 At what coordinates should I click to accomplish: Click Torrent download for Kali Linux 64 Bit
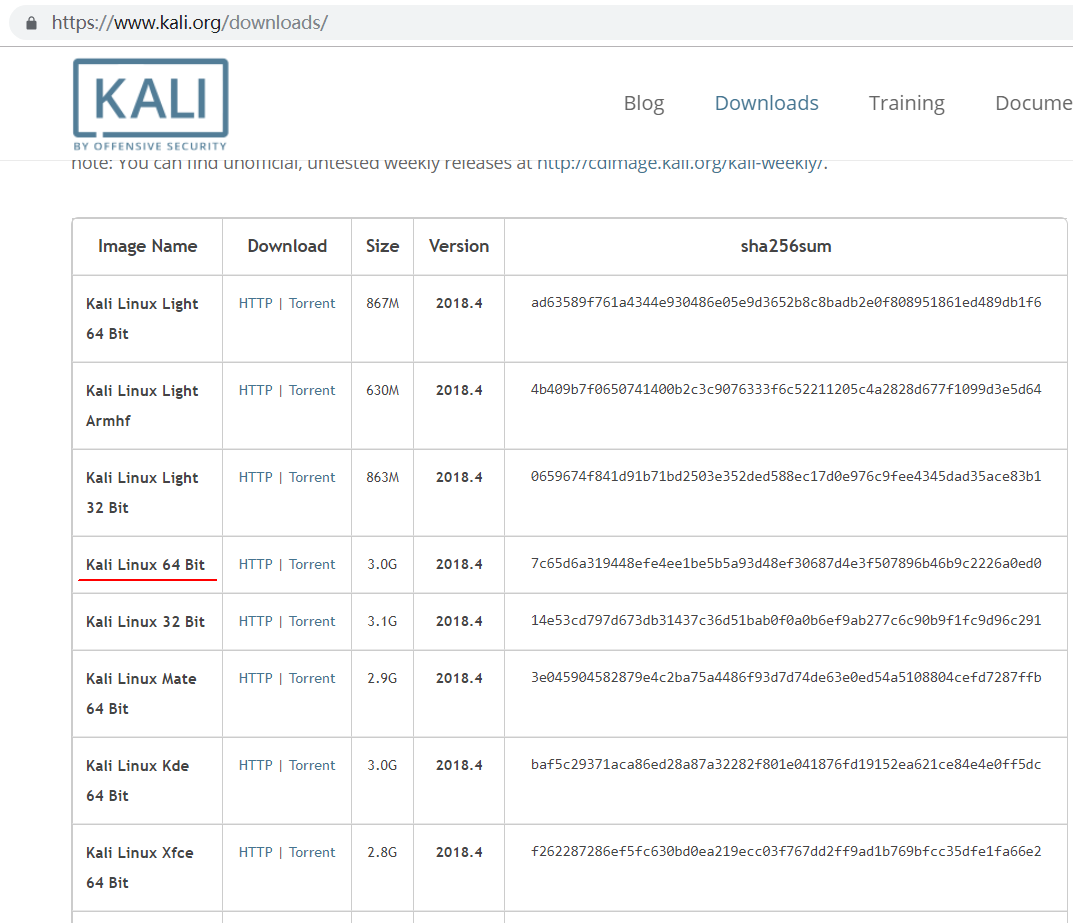pyautogui.click(x=312, y=564)
